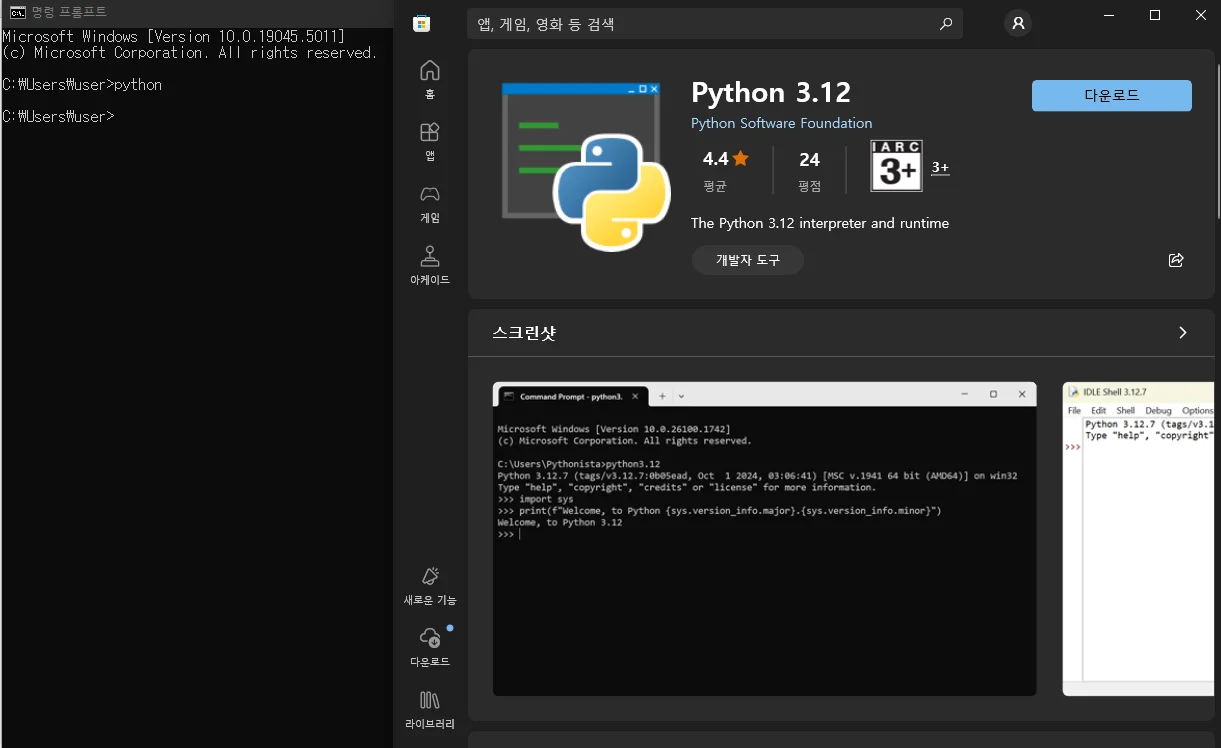Click the download Python 3.12 button
Image resolution: width=1221 pixels, height=748 pixels.
(x=1112, y=96)
